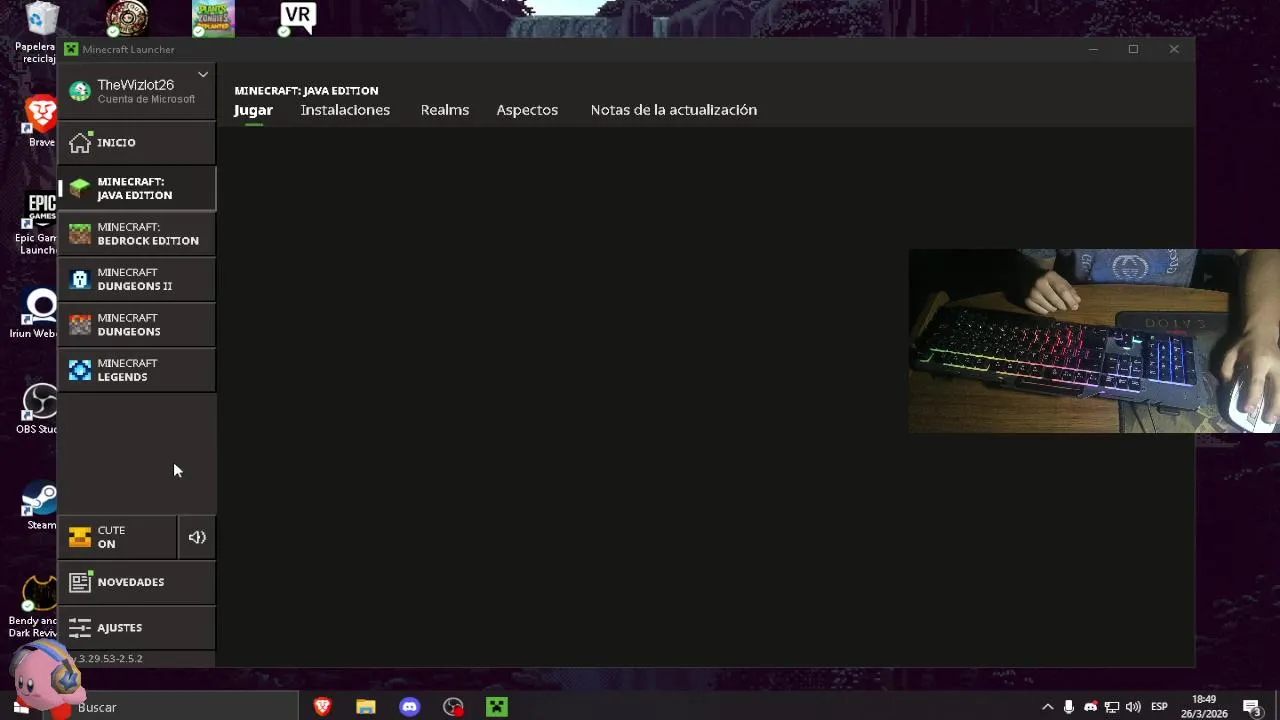Open the Papelera de reciclaje desktop icon
1280x720 pixels.
pyautogui.click(x=40, y=33)
